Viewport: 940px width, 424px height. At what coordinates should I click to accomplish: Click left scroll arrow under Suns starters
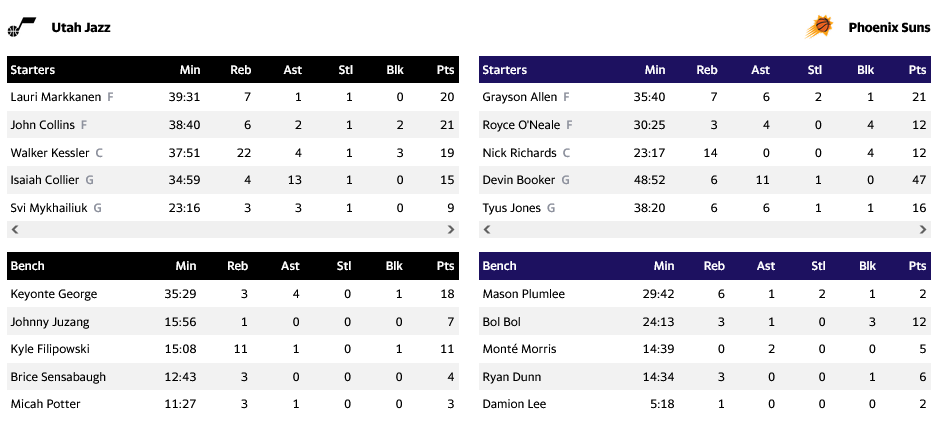[x=486, y=230]
